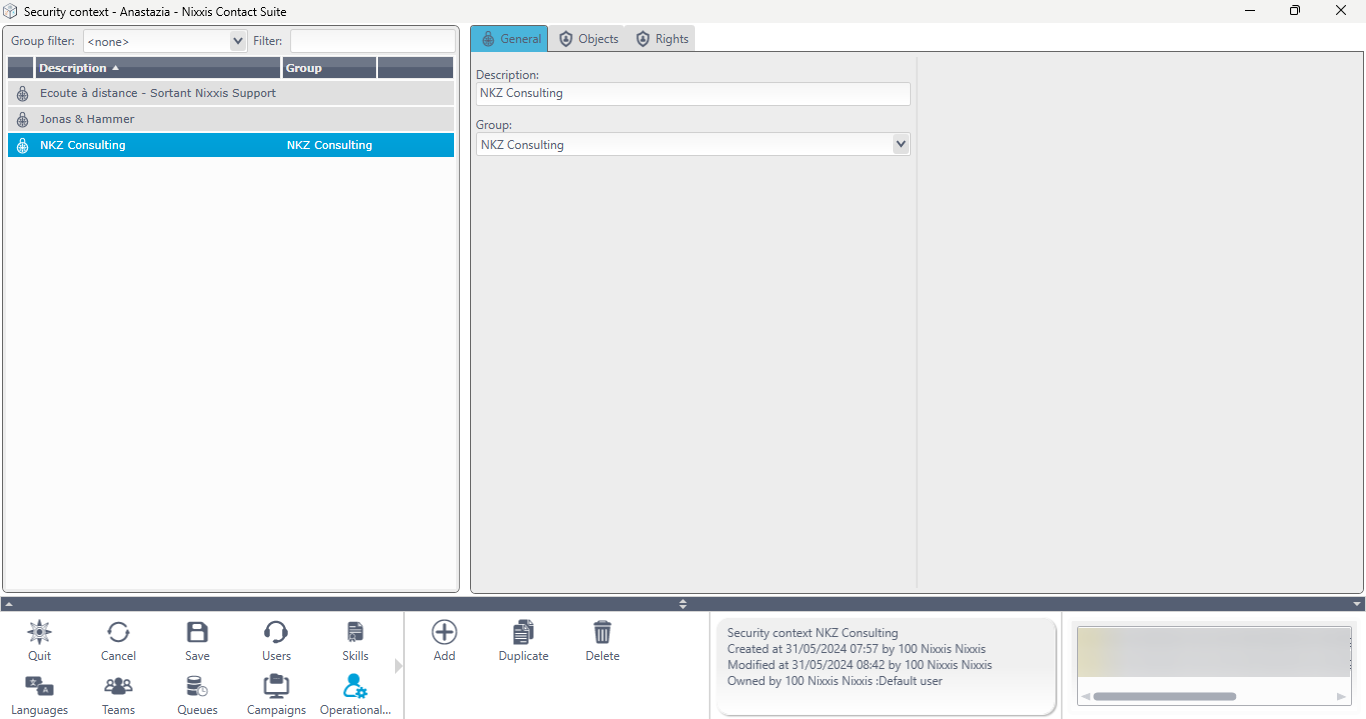The height and width of the screenshot is (719, 1366).
Task: Click the icon of the Ecoute à distance row
Action: pos(22,93)
